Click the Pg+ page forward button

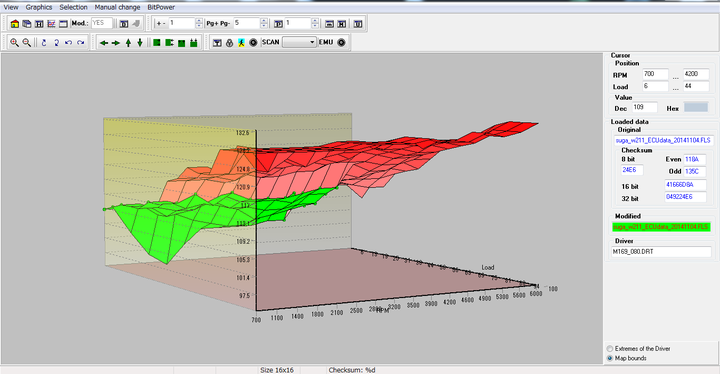212,23
